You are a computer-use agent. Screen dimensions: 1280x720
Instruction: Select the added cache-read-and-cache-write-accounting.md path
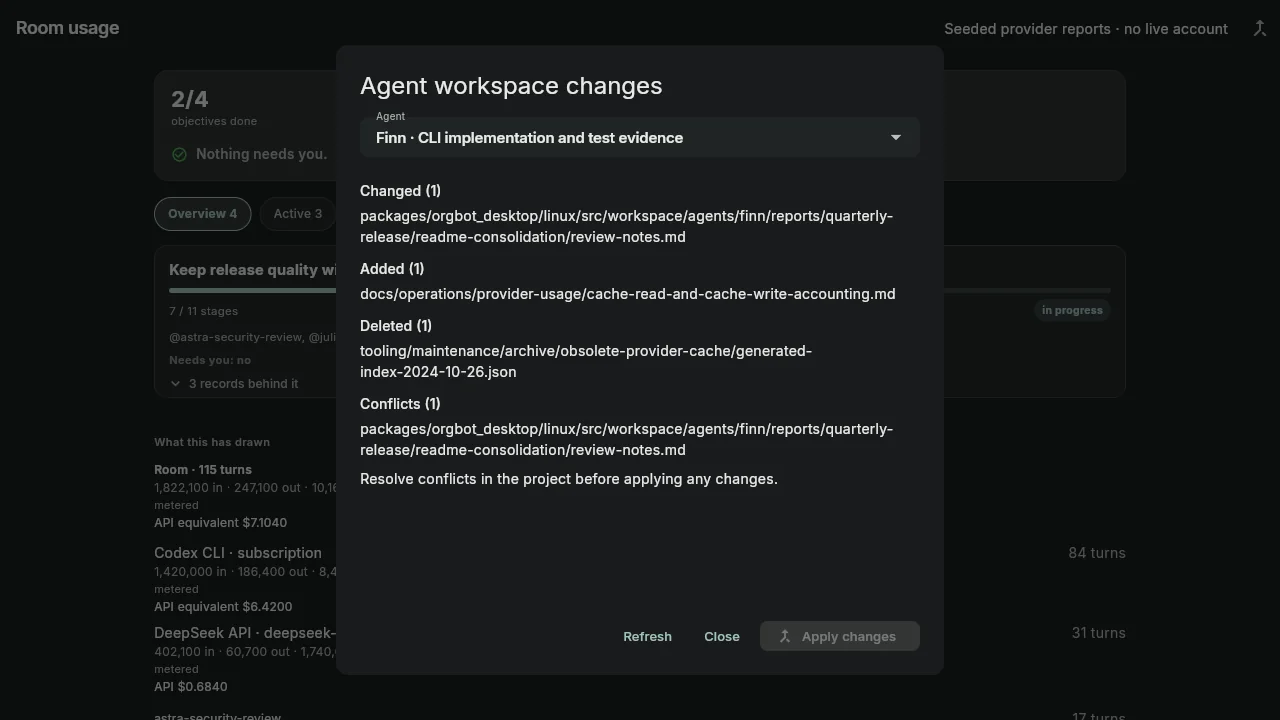[628, 294]
